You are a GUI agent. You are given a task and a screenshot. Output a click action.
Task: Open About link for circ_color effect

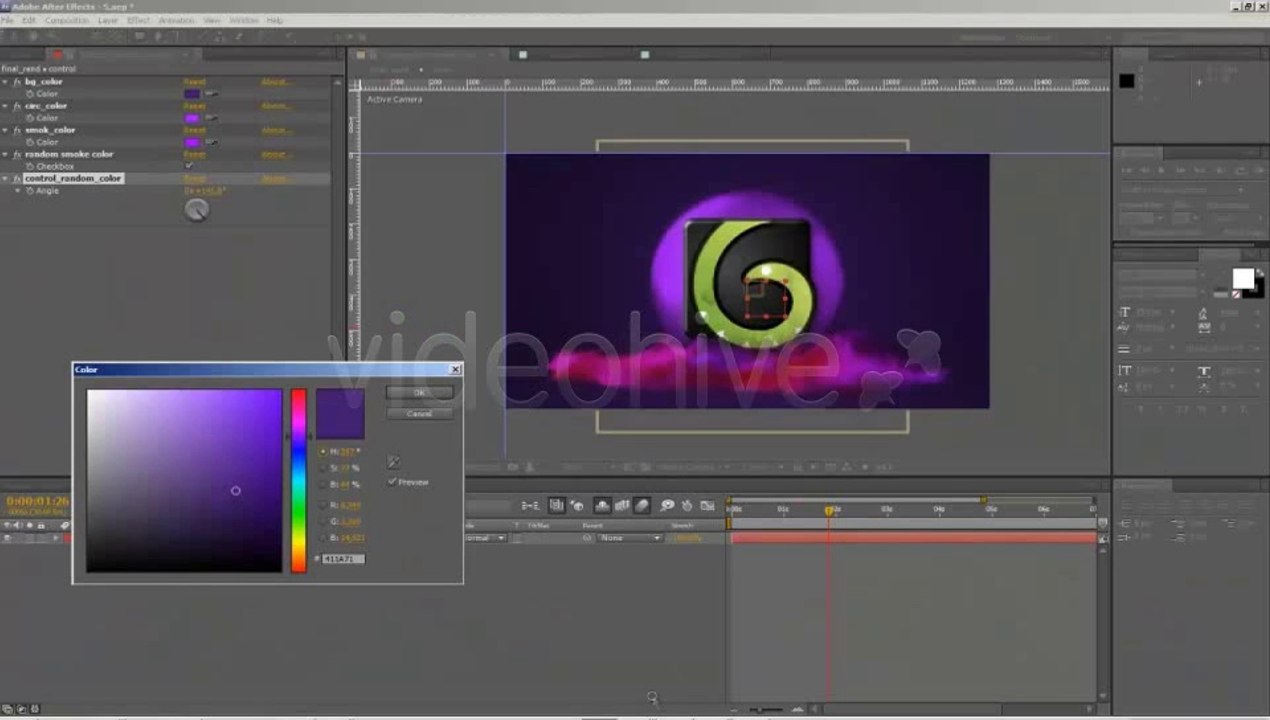point(276,106)
